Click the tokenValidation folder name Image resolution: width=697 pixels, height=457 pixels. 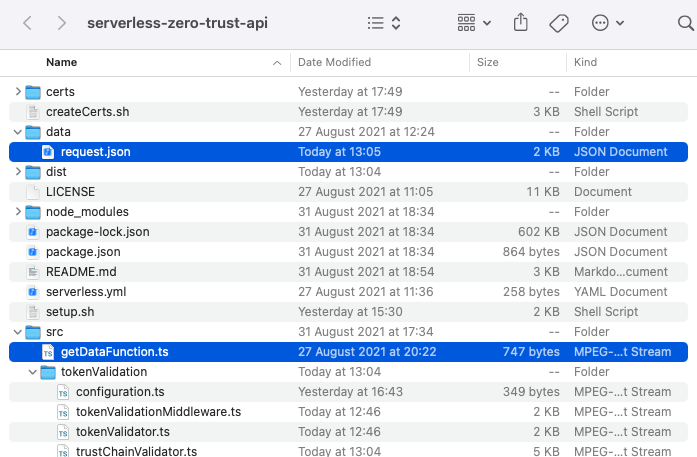pyautogui.click(x=104, y=372)
